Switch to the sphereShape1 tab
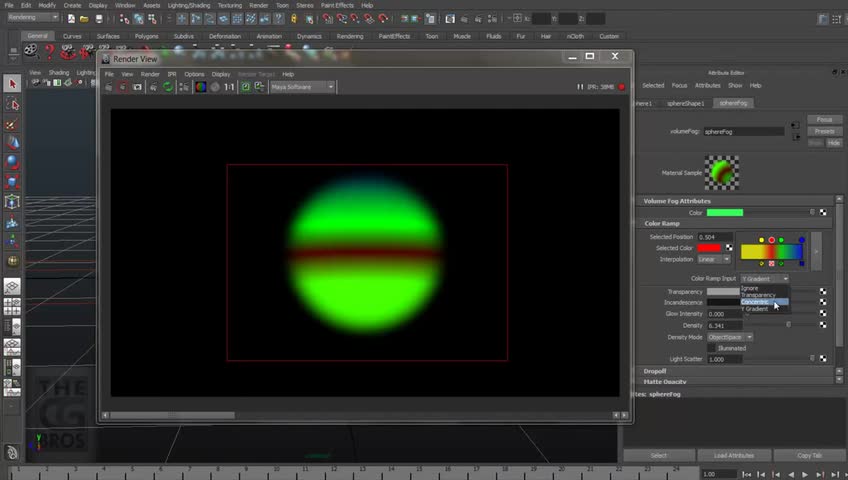The height and width of the screenshot is (480, 848). pos(686,103)
